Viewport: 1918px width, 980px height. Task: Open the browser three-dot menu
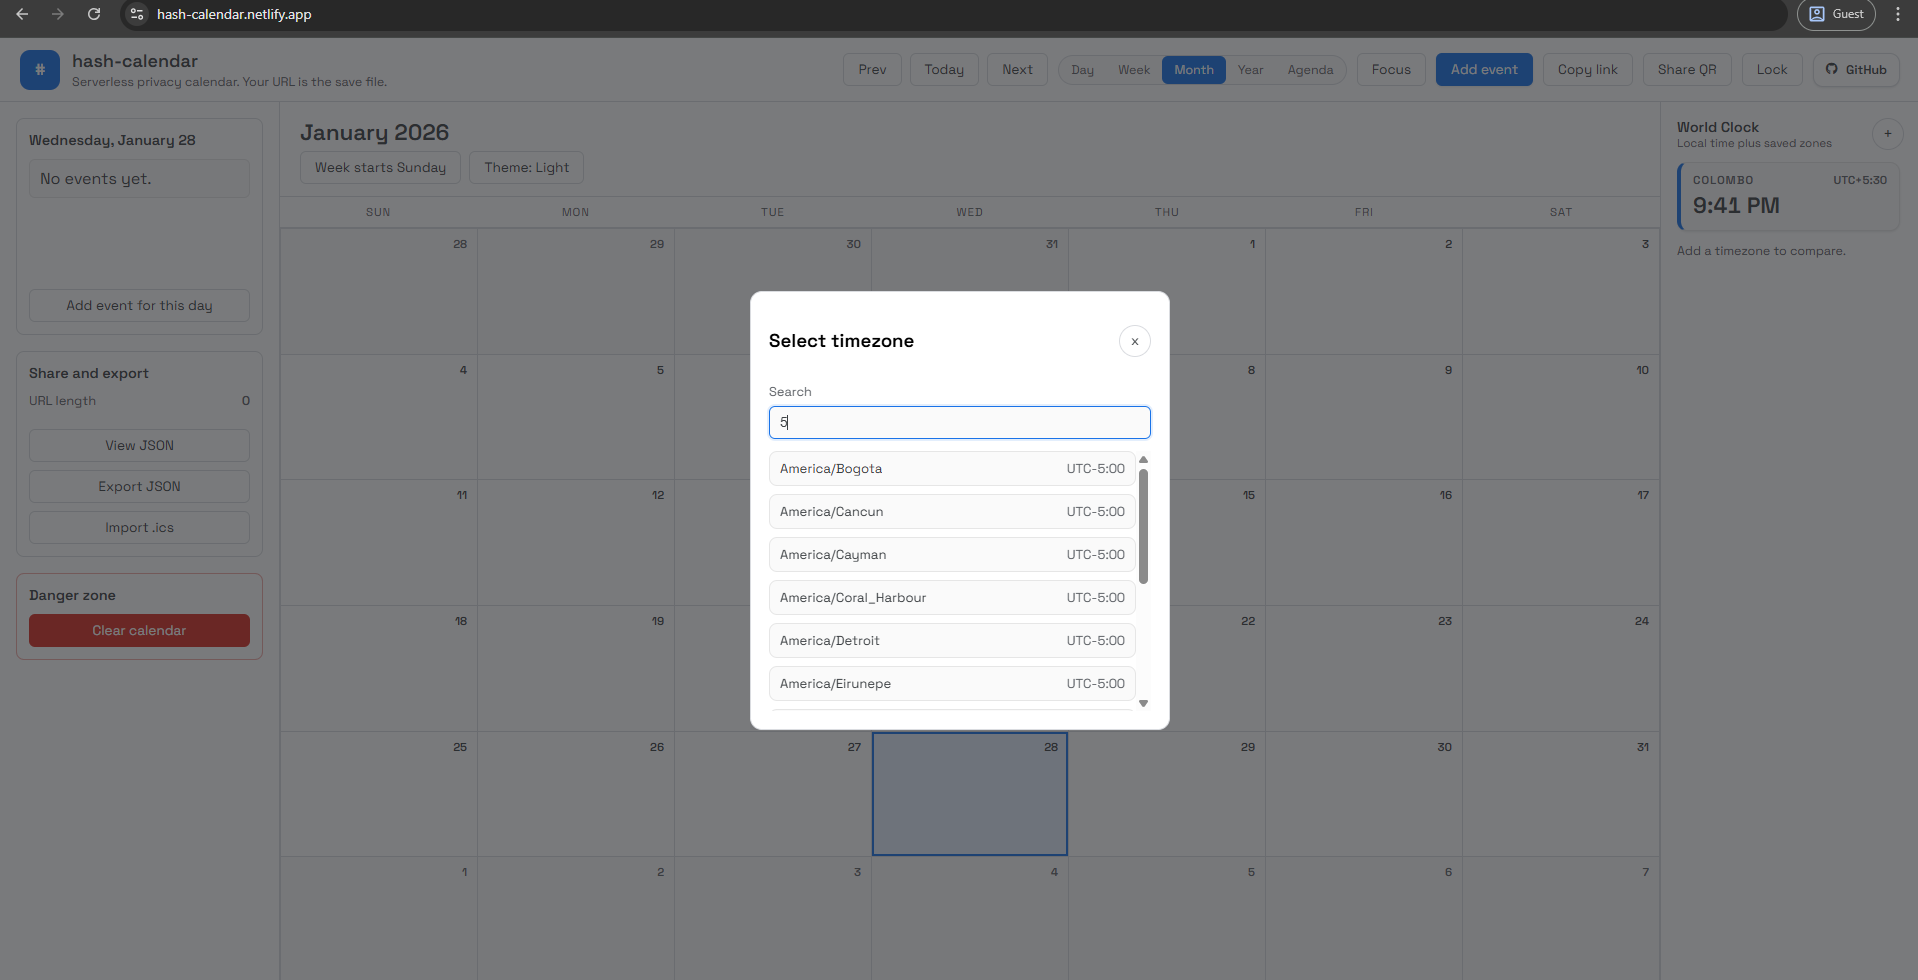point(1897,14)
